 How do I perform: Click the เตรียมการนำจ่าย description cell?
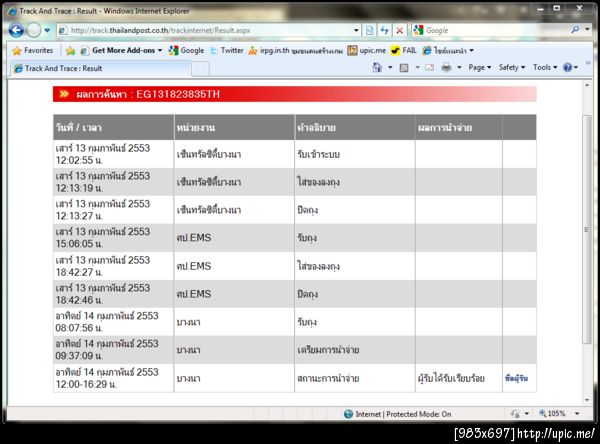coord(355,350)
